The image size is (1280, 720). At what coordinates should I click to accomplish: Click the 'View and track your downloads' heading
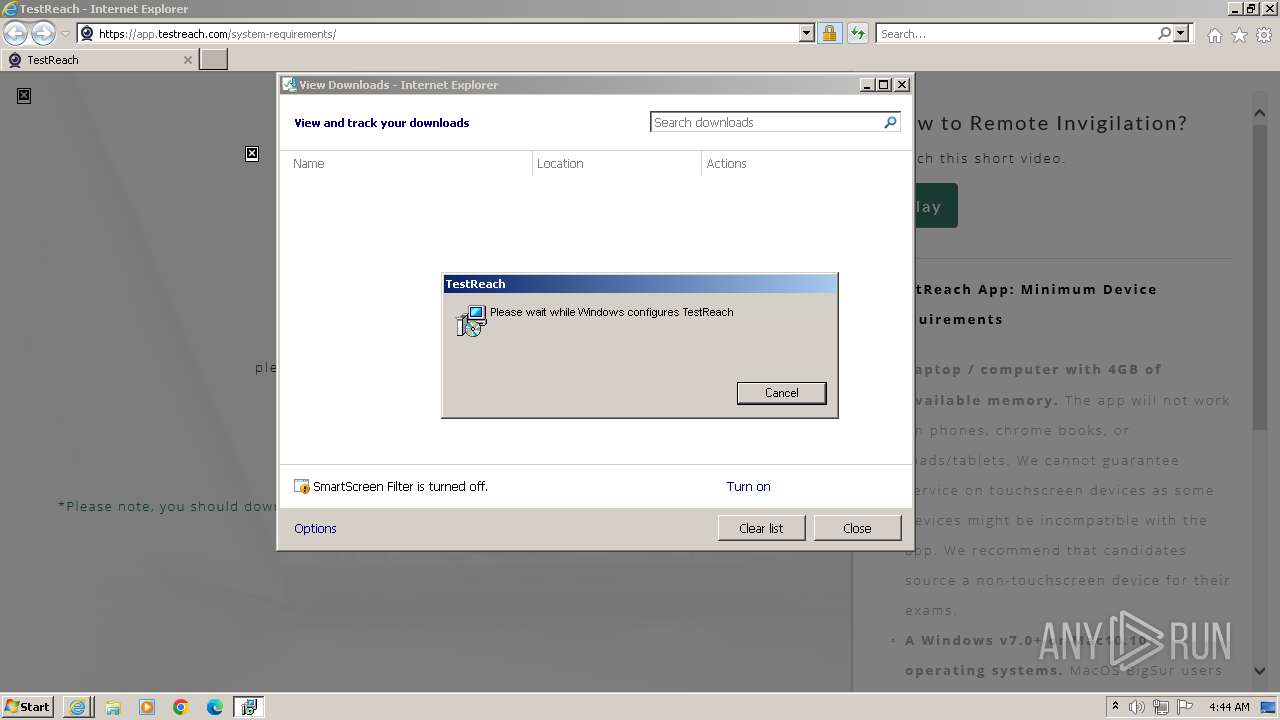381,123
